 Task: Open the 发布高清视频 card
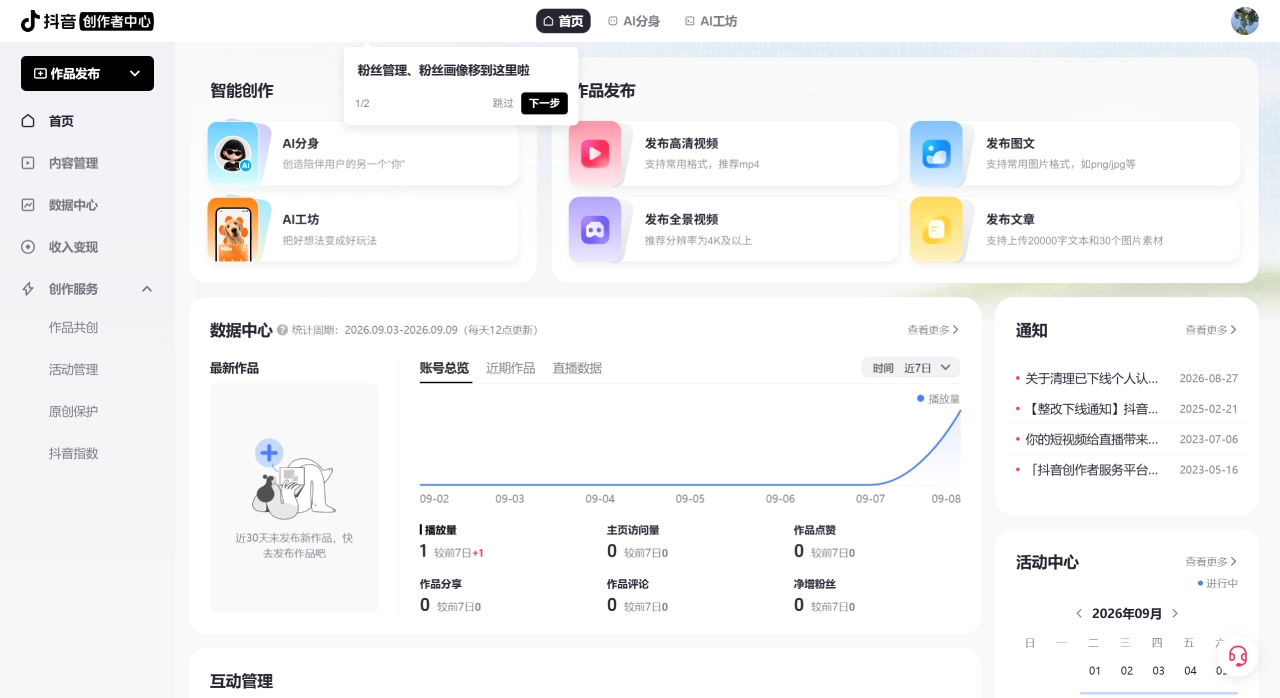tap(734, 153)
